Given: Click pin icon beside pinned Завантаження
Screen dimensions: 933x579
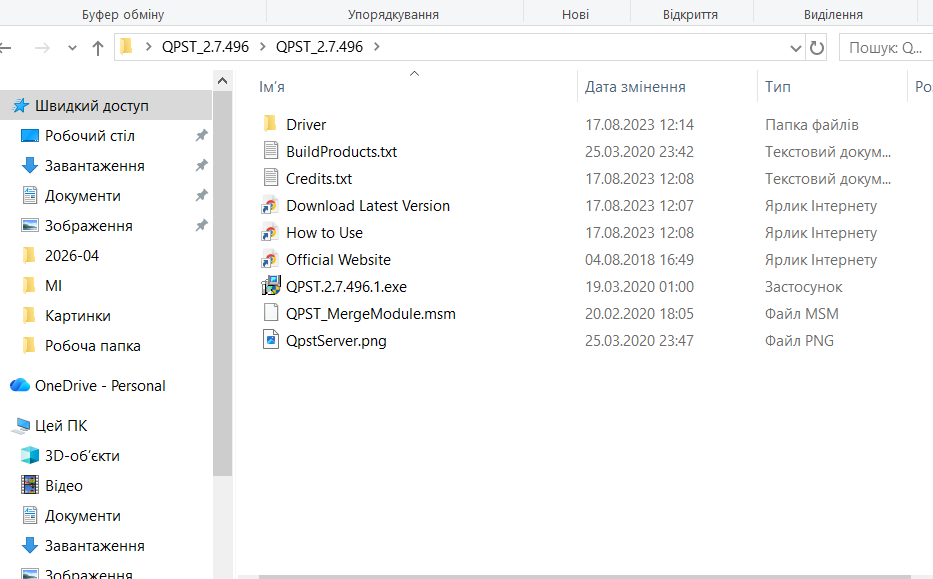Looking at the screenshot, I should point(202,165).
